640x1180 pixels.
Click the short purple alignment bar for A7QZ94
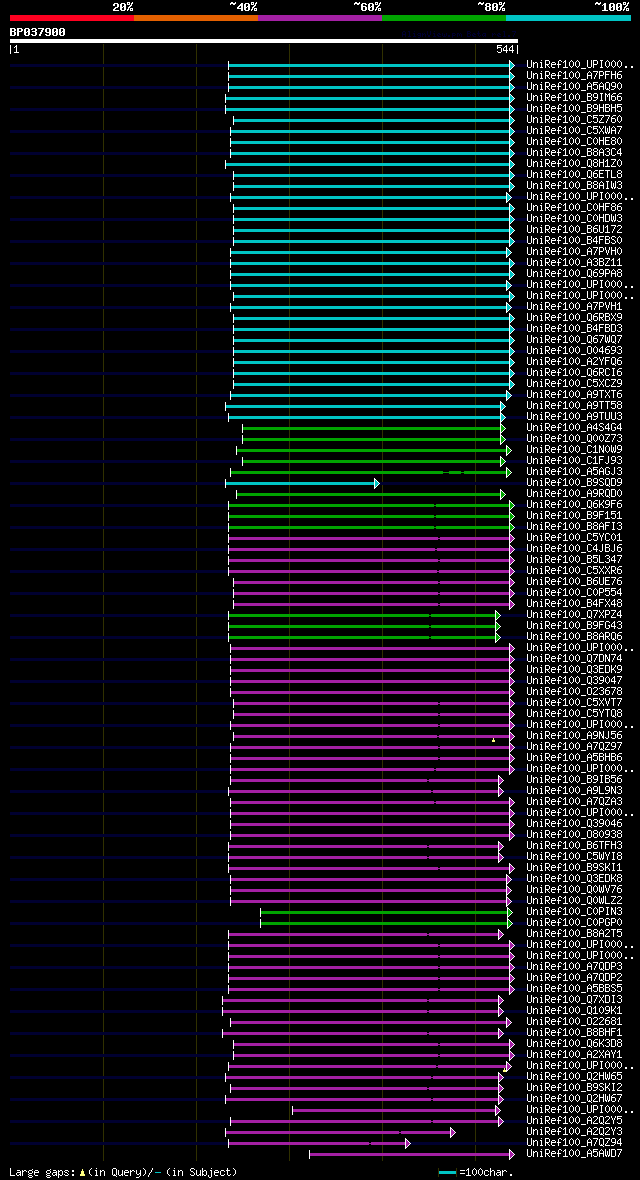(x=319, y=1143)
